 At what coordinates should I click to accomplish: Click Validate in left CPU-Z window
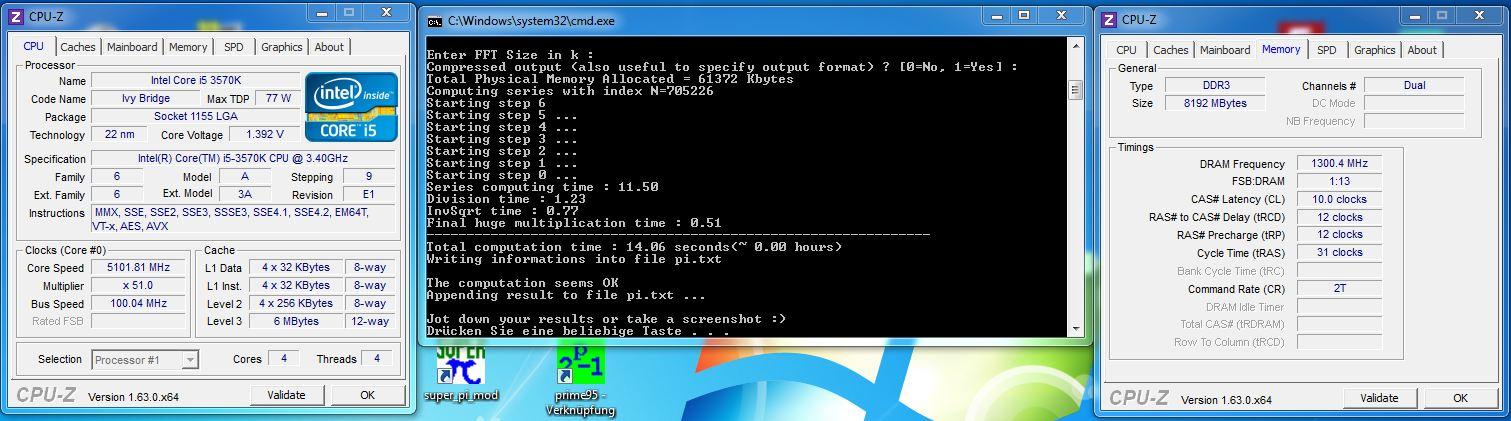(286, 395)
